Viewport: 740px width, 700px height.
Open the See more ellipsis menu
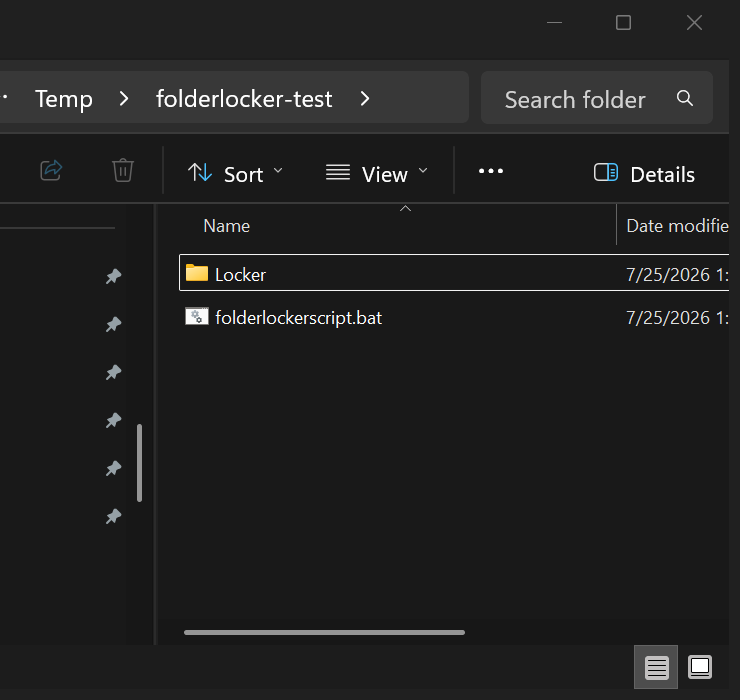coord(491,171)
